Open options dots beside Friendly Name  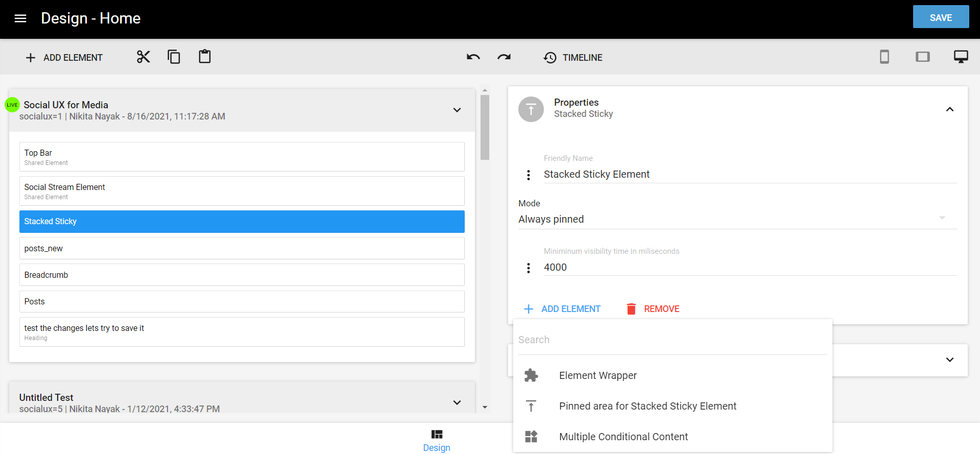[x=529, y=175]
